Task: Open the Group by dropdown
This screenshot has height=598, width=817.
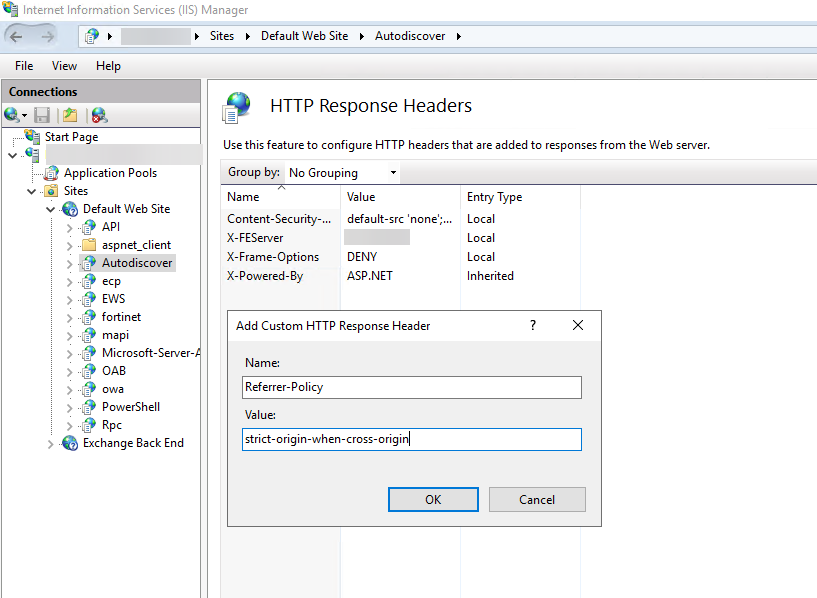Action: point(343,173)
